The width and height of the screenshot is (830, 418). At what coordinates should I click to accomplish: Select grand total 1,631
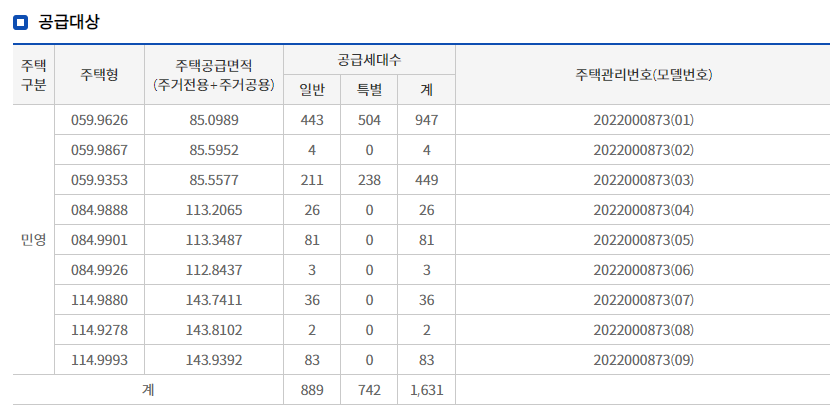(427, 390)
